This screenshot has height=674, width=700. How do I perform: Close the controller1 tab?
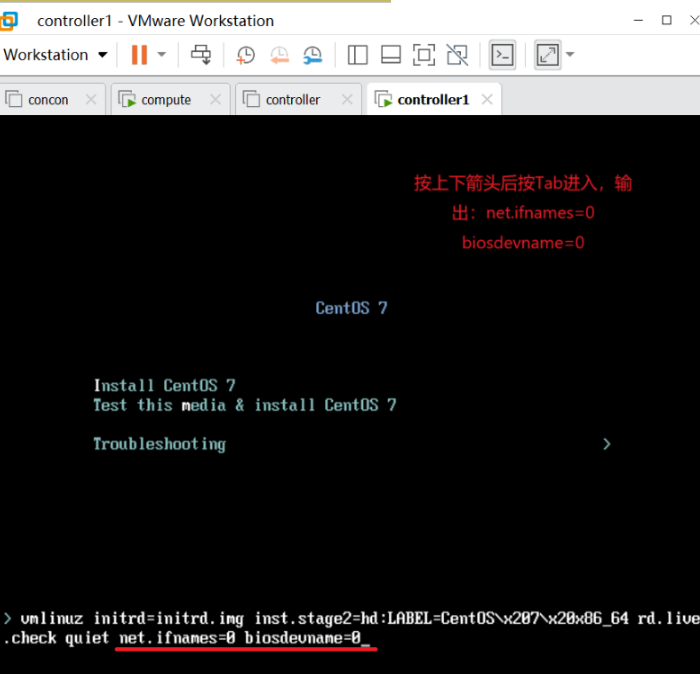tap(488, 99)
